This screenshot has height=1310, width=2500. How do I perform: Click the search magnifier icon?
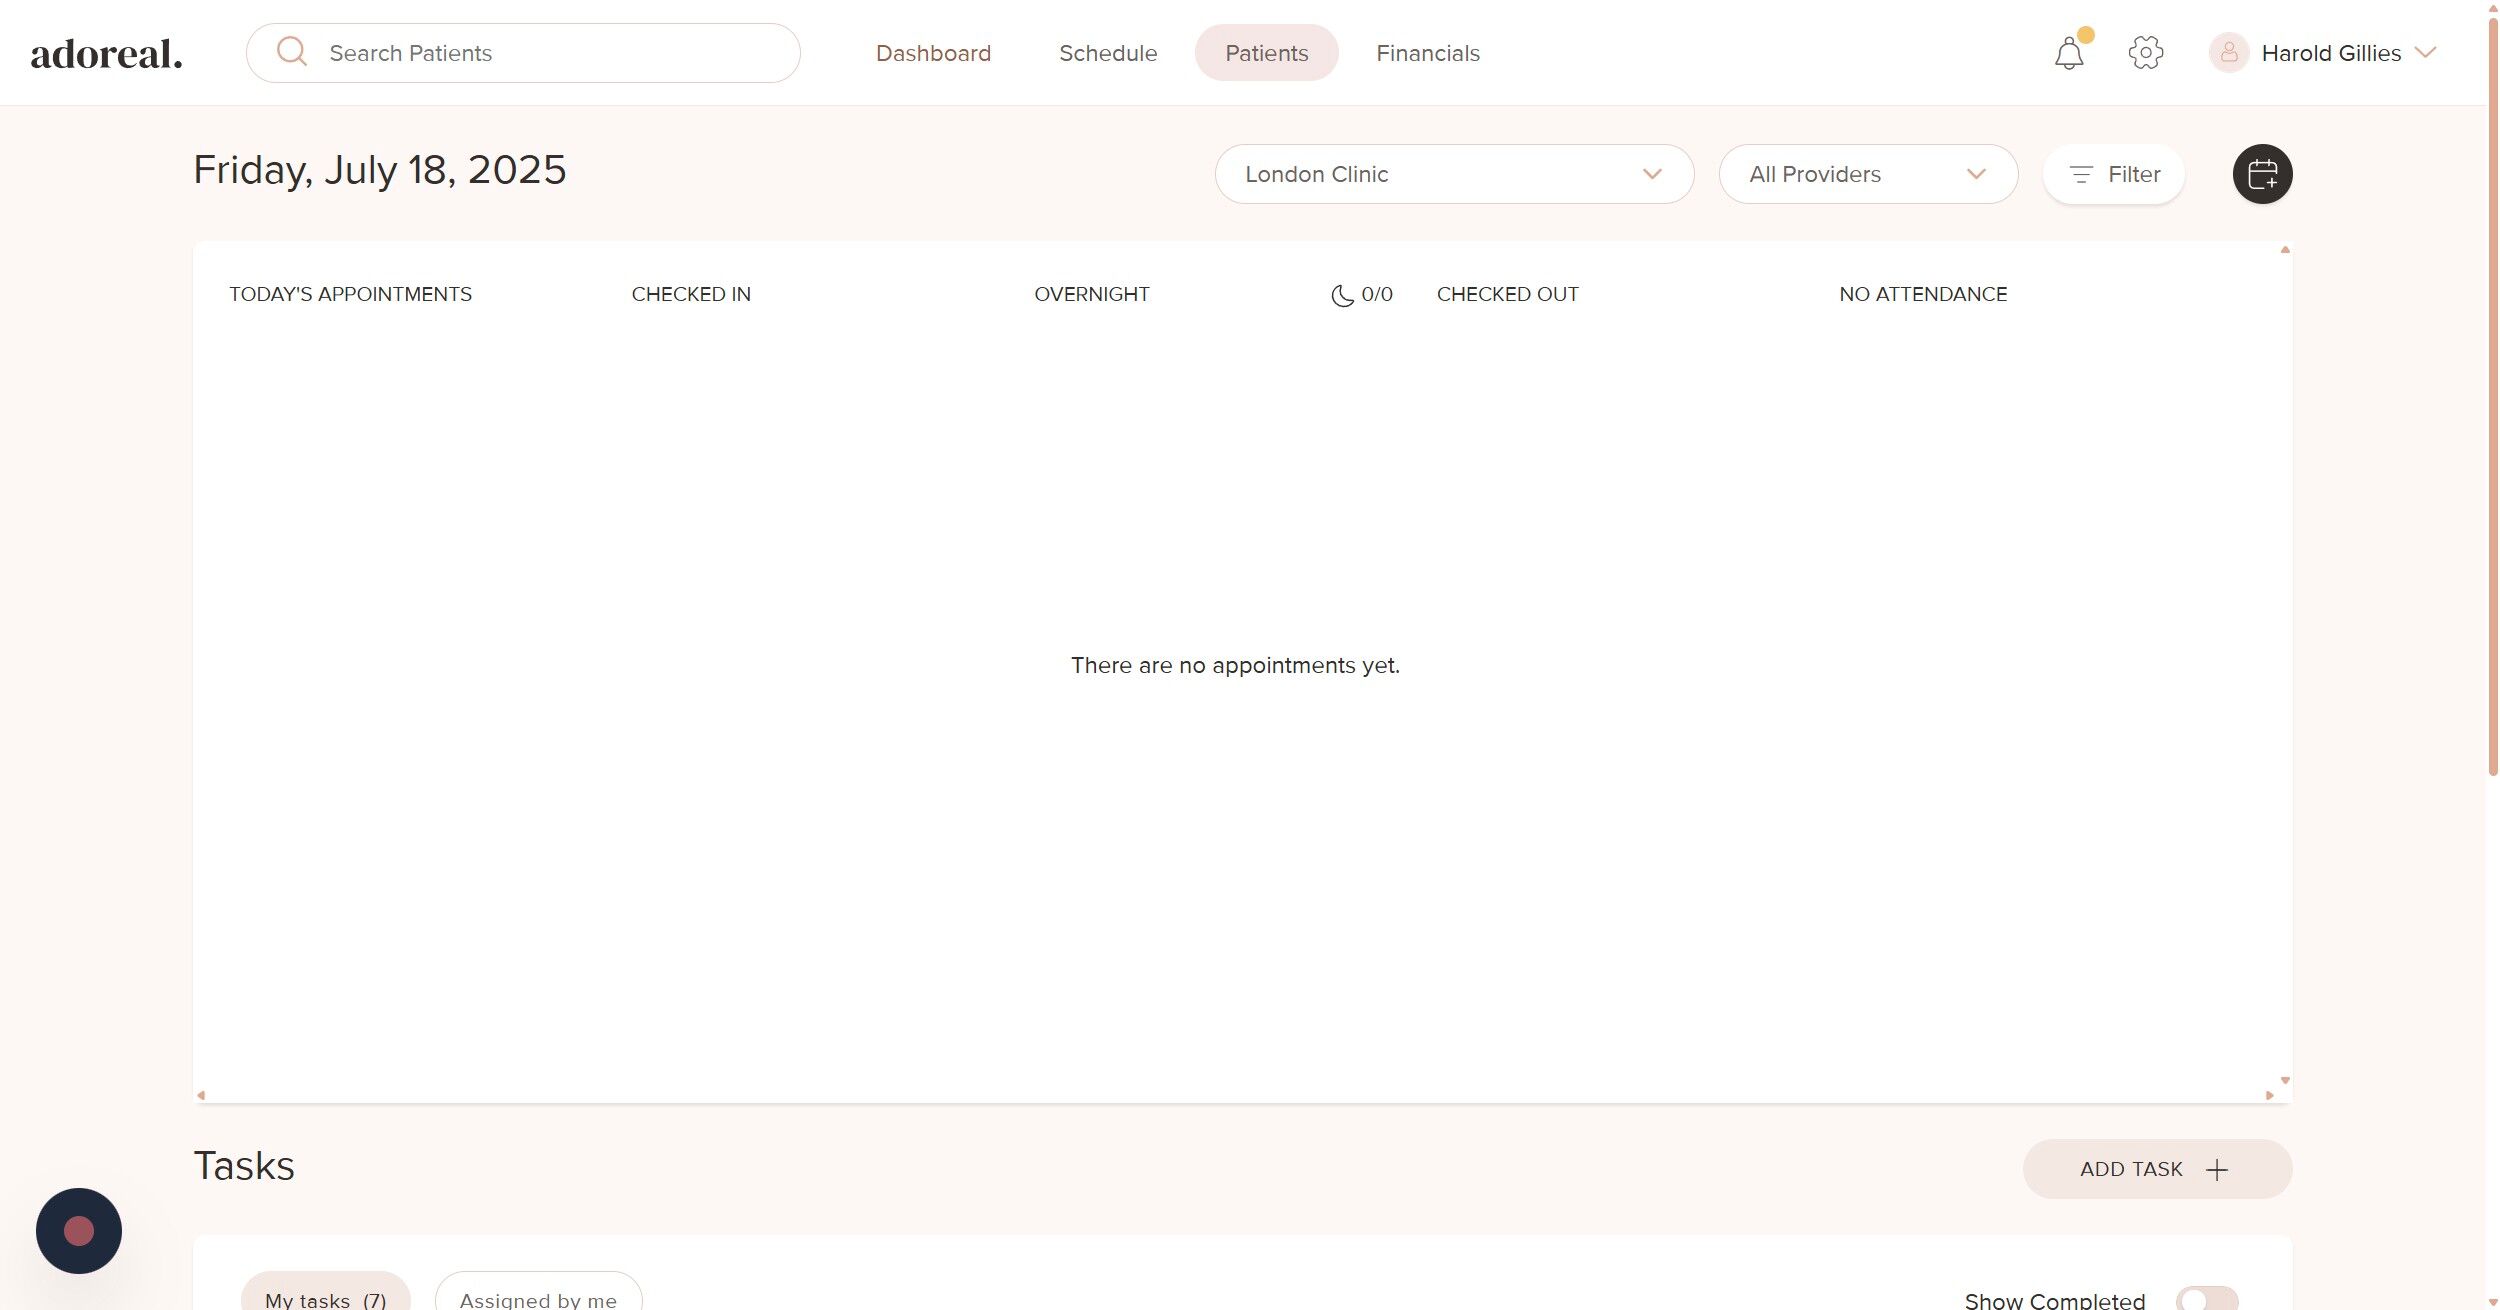pos(291,52)
